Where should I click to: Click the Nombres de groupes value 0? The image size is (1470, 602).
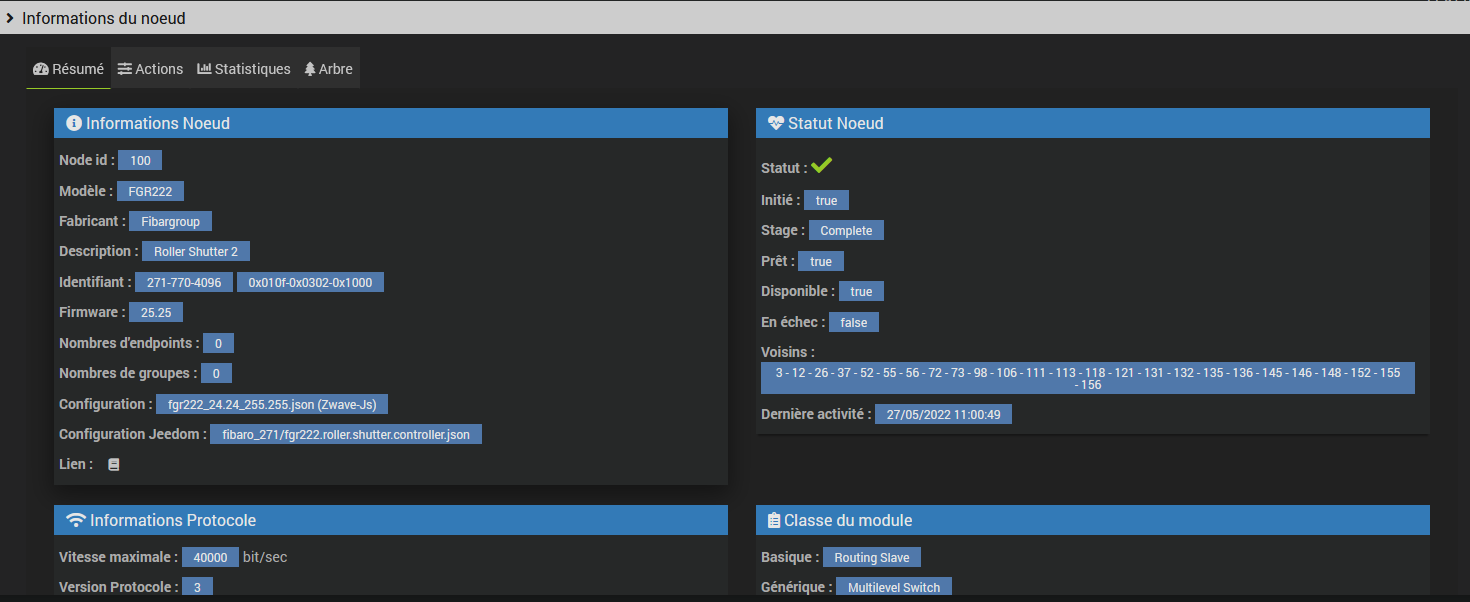pos(216,374)
